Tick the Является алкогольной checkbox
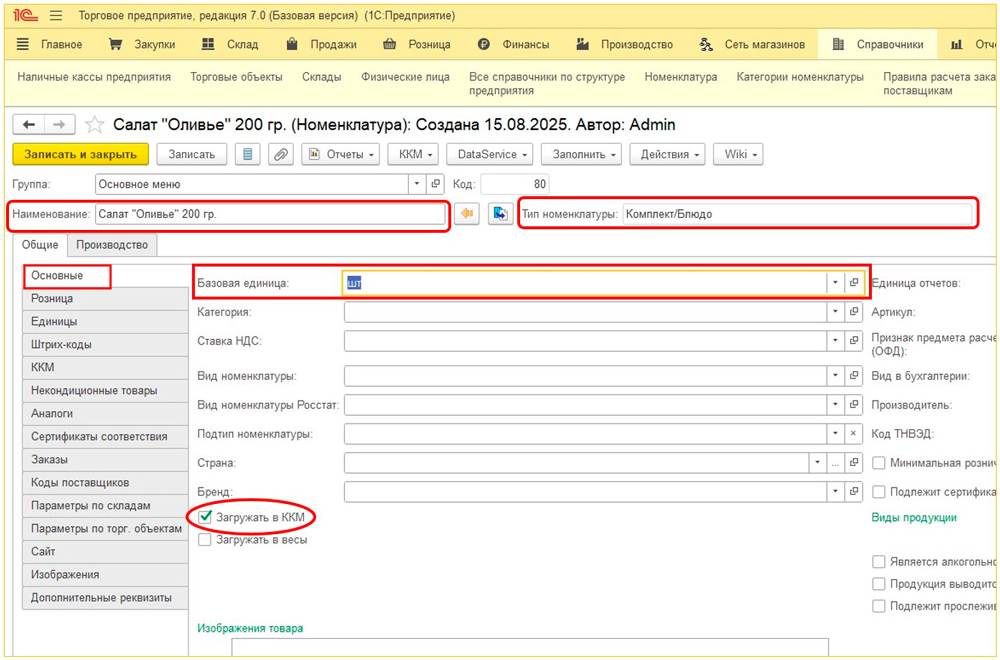Screen dimensions: 1000x660 tap(879, 562)
